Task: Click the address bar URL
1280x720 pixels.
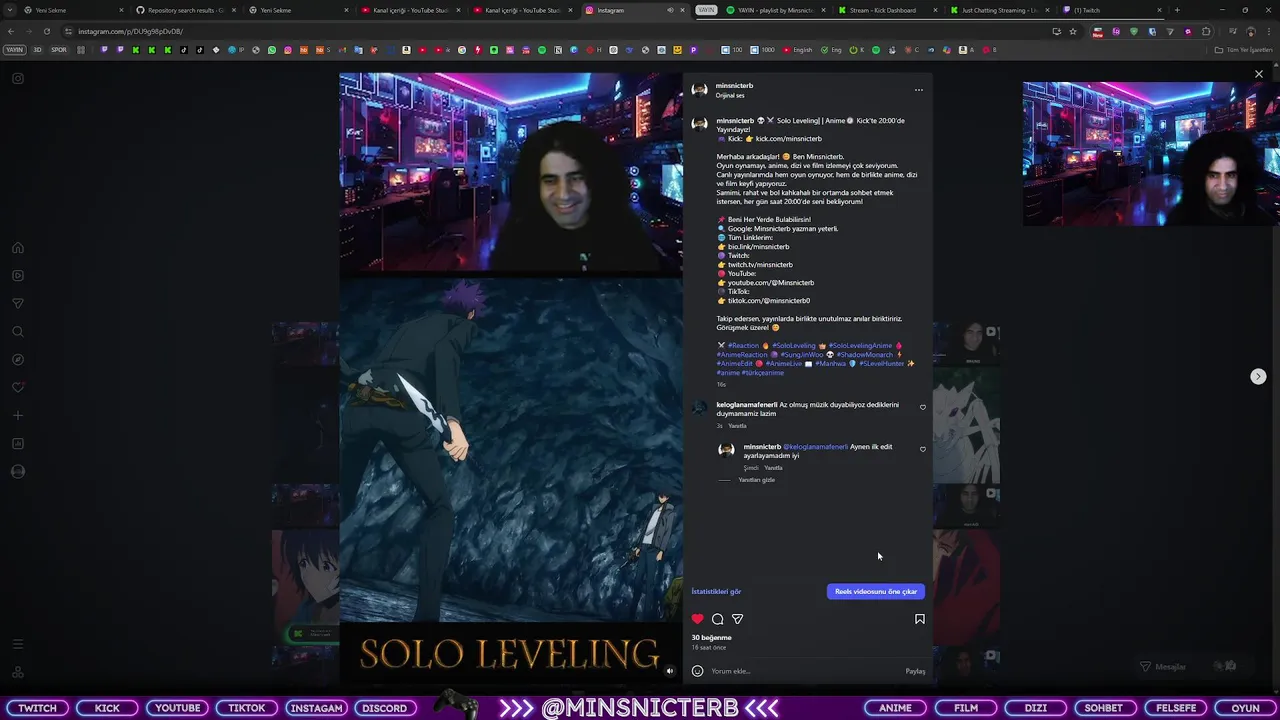Action: tap(130, 31)
